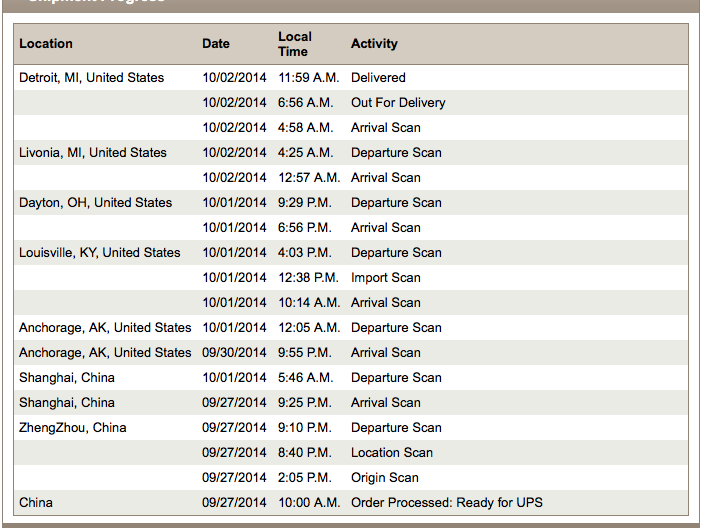The image size is (705, 532).
Task: Select ZhengZhou, China location cell
Action: pyautogui.click(x=72, y=427)
